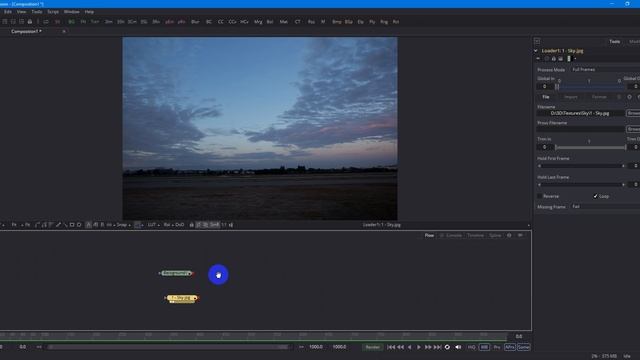This screenshot has width=640, height=360.
Task: Open the RoI menu in viewer toolbar
Action: (168, 225)
